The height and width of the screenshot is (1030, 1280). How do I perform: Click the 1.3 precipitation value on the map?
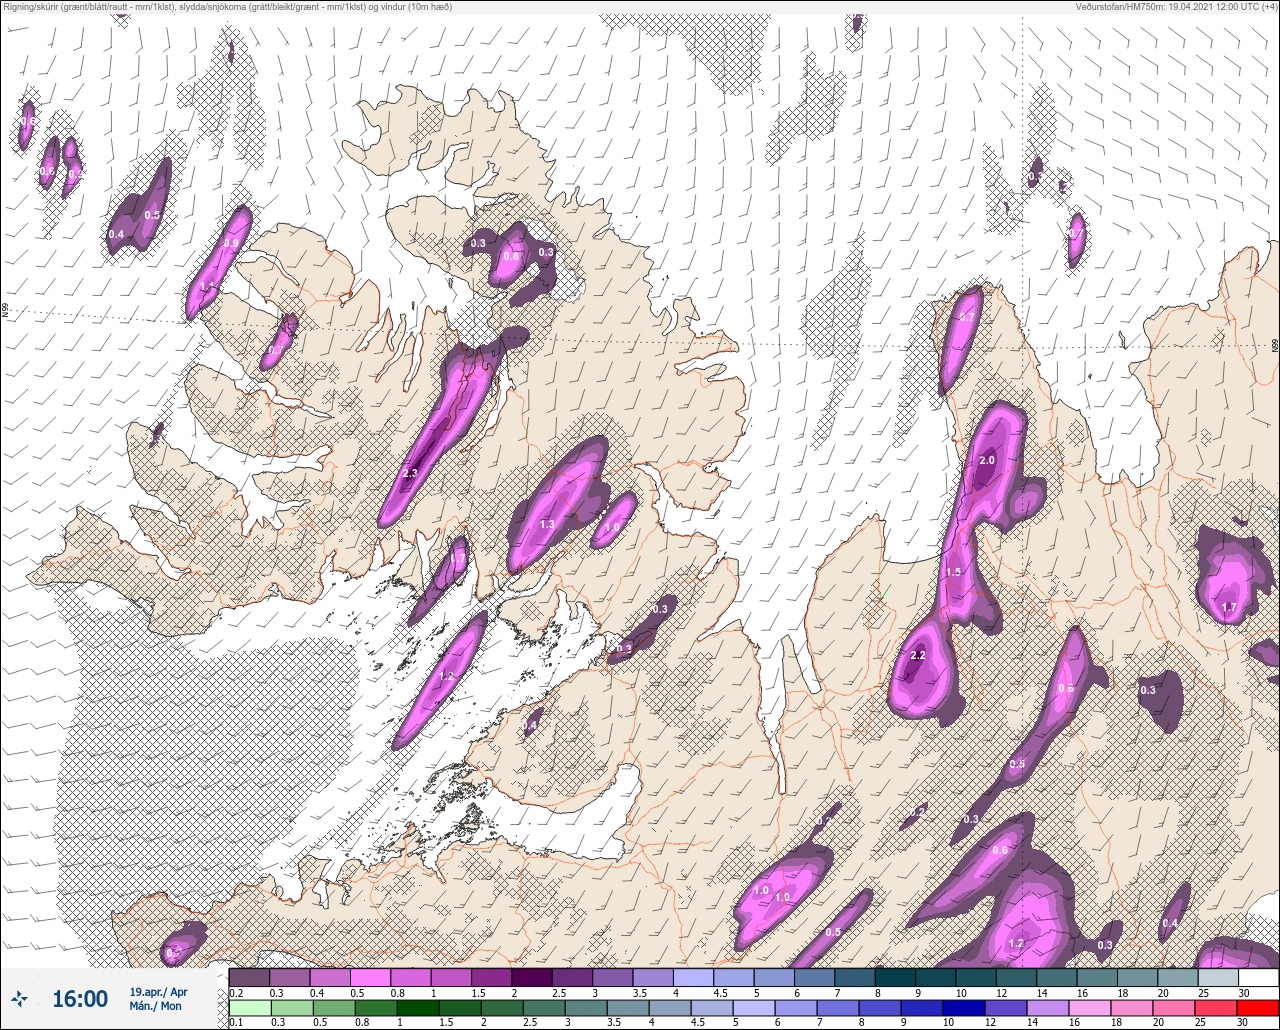[547, 524]
